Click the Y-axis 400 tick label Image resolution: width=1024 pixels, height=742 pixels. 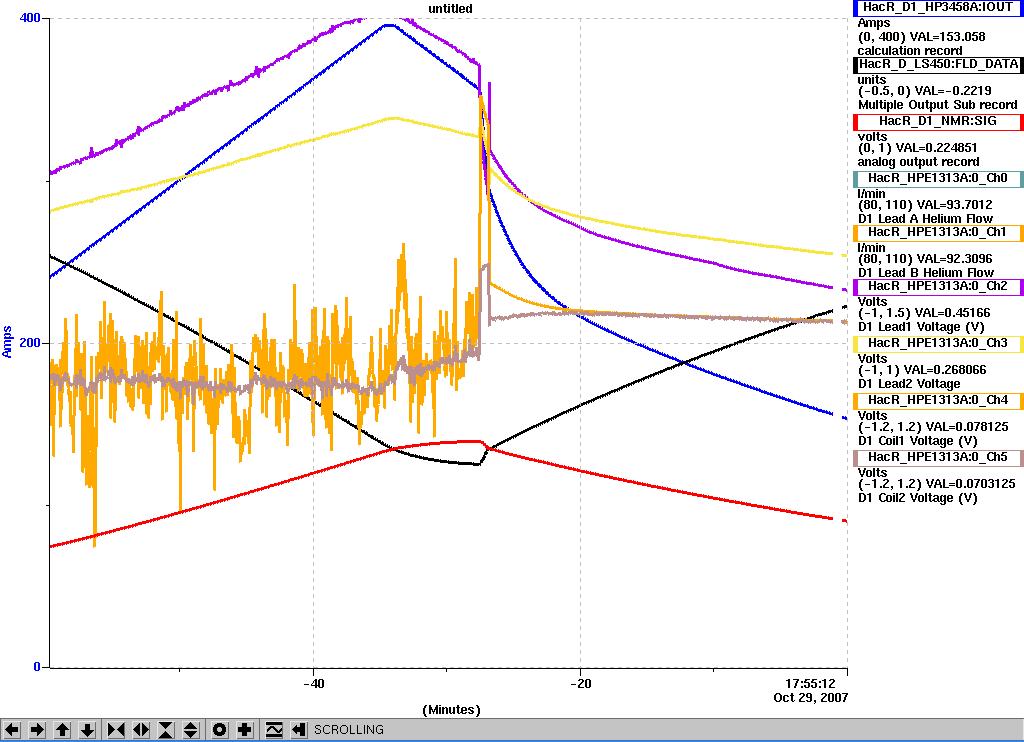click(x=30, y=18)
